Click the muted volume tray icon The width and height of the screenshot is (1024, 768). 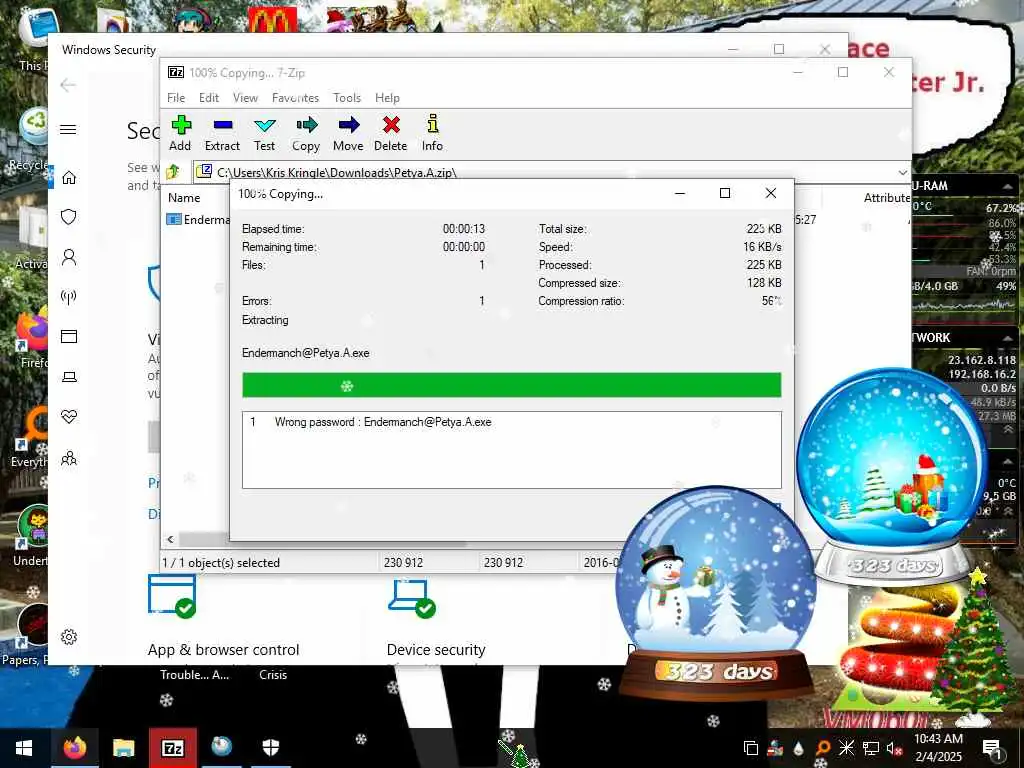pos(894,748)
